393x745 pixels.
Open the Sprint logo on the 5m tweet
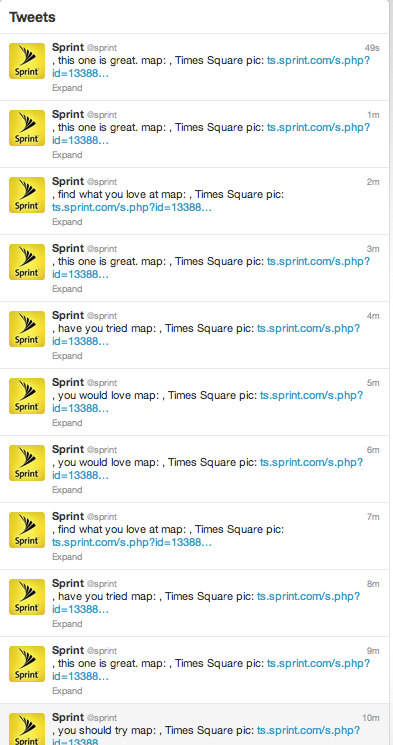coord(27,396)
